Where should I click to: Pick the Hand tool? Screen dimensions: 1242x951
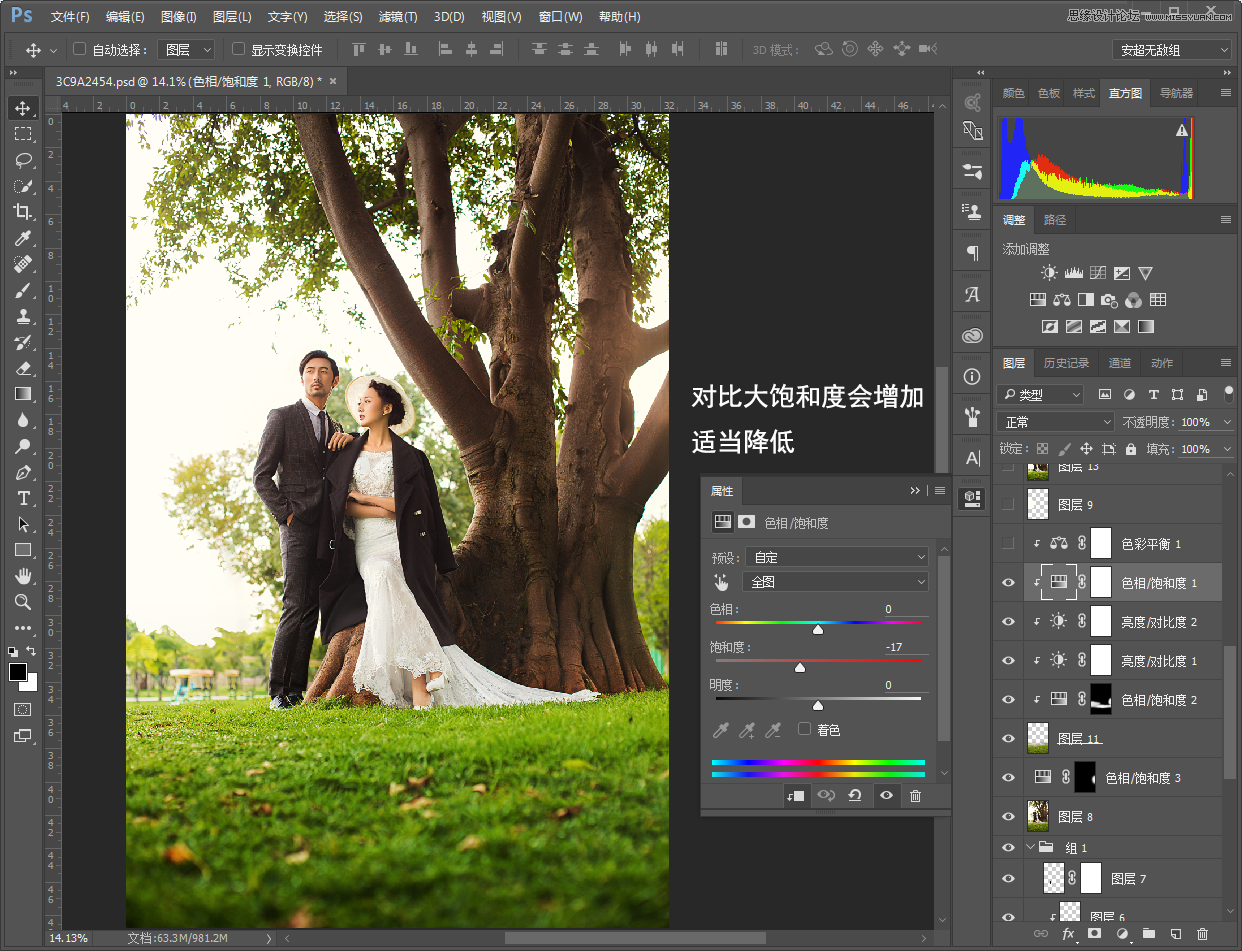[22, 576]
